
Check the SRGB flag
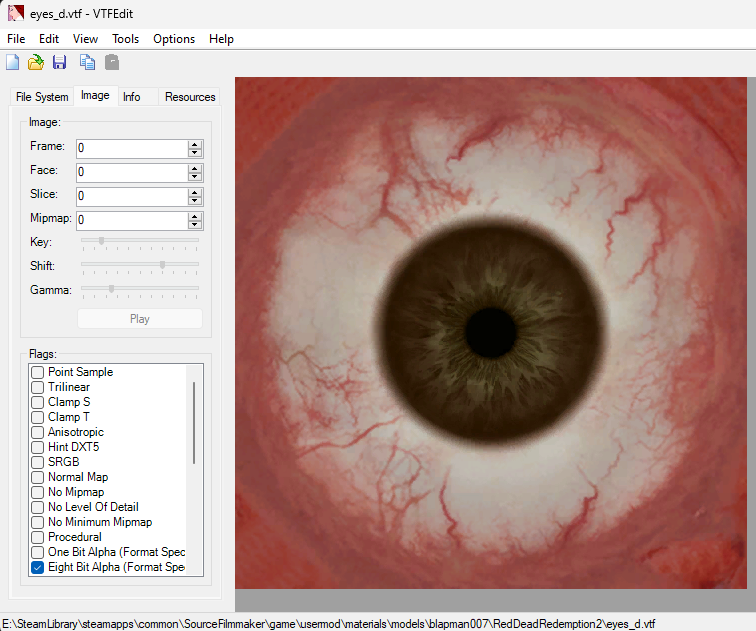pyautogui.click(x=38, y=462)
